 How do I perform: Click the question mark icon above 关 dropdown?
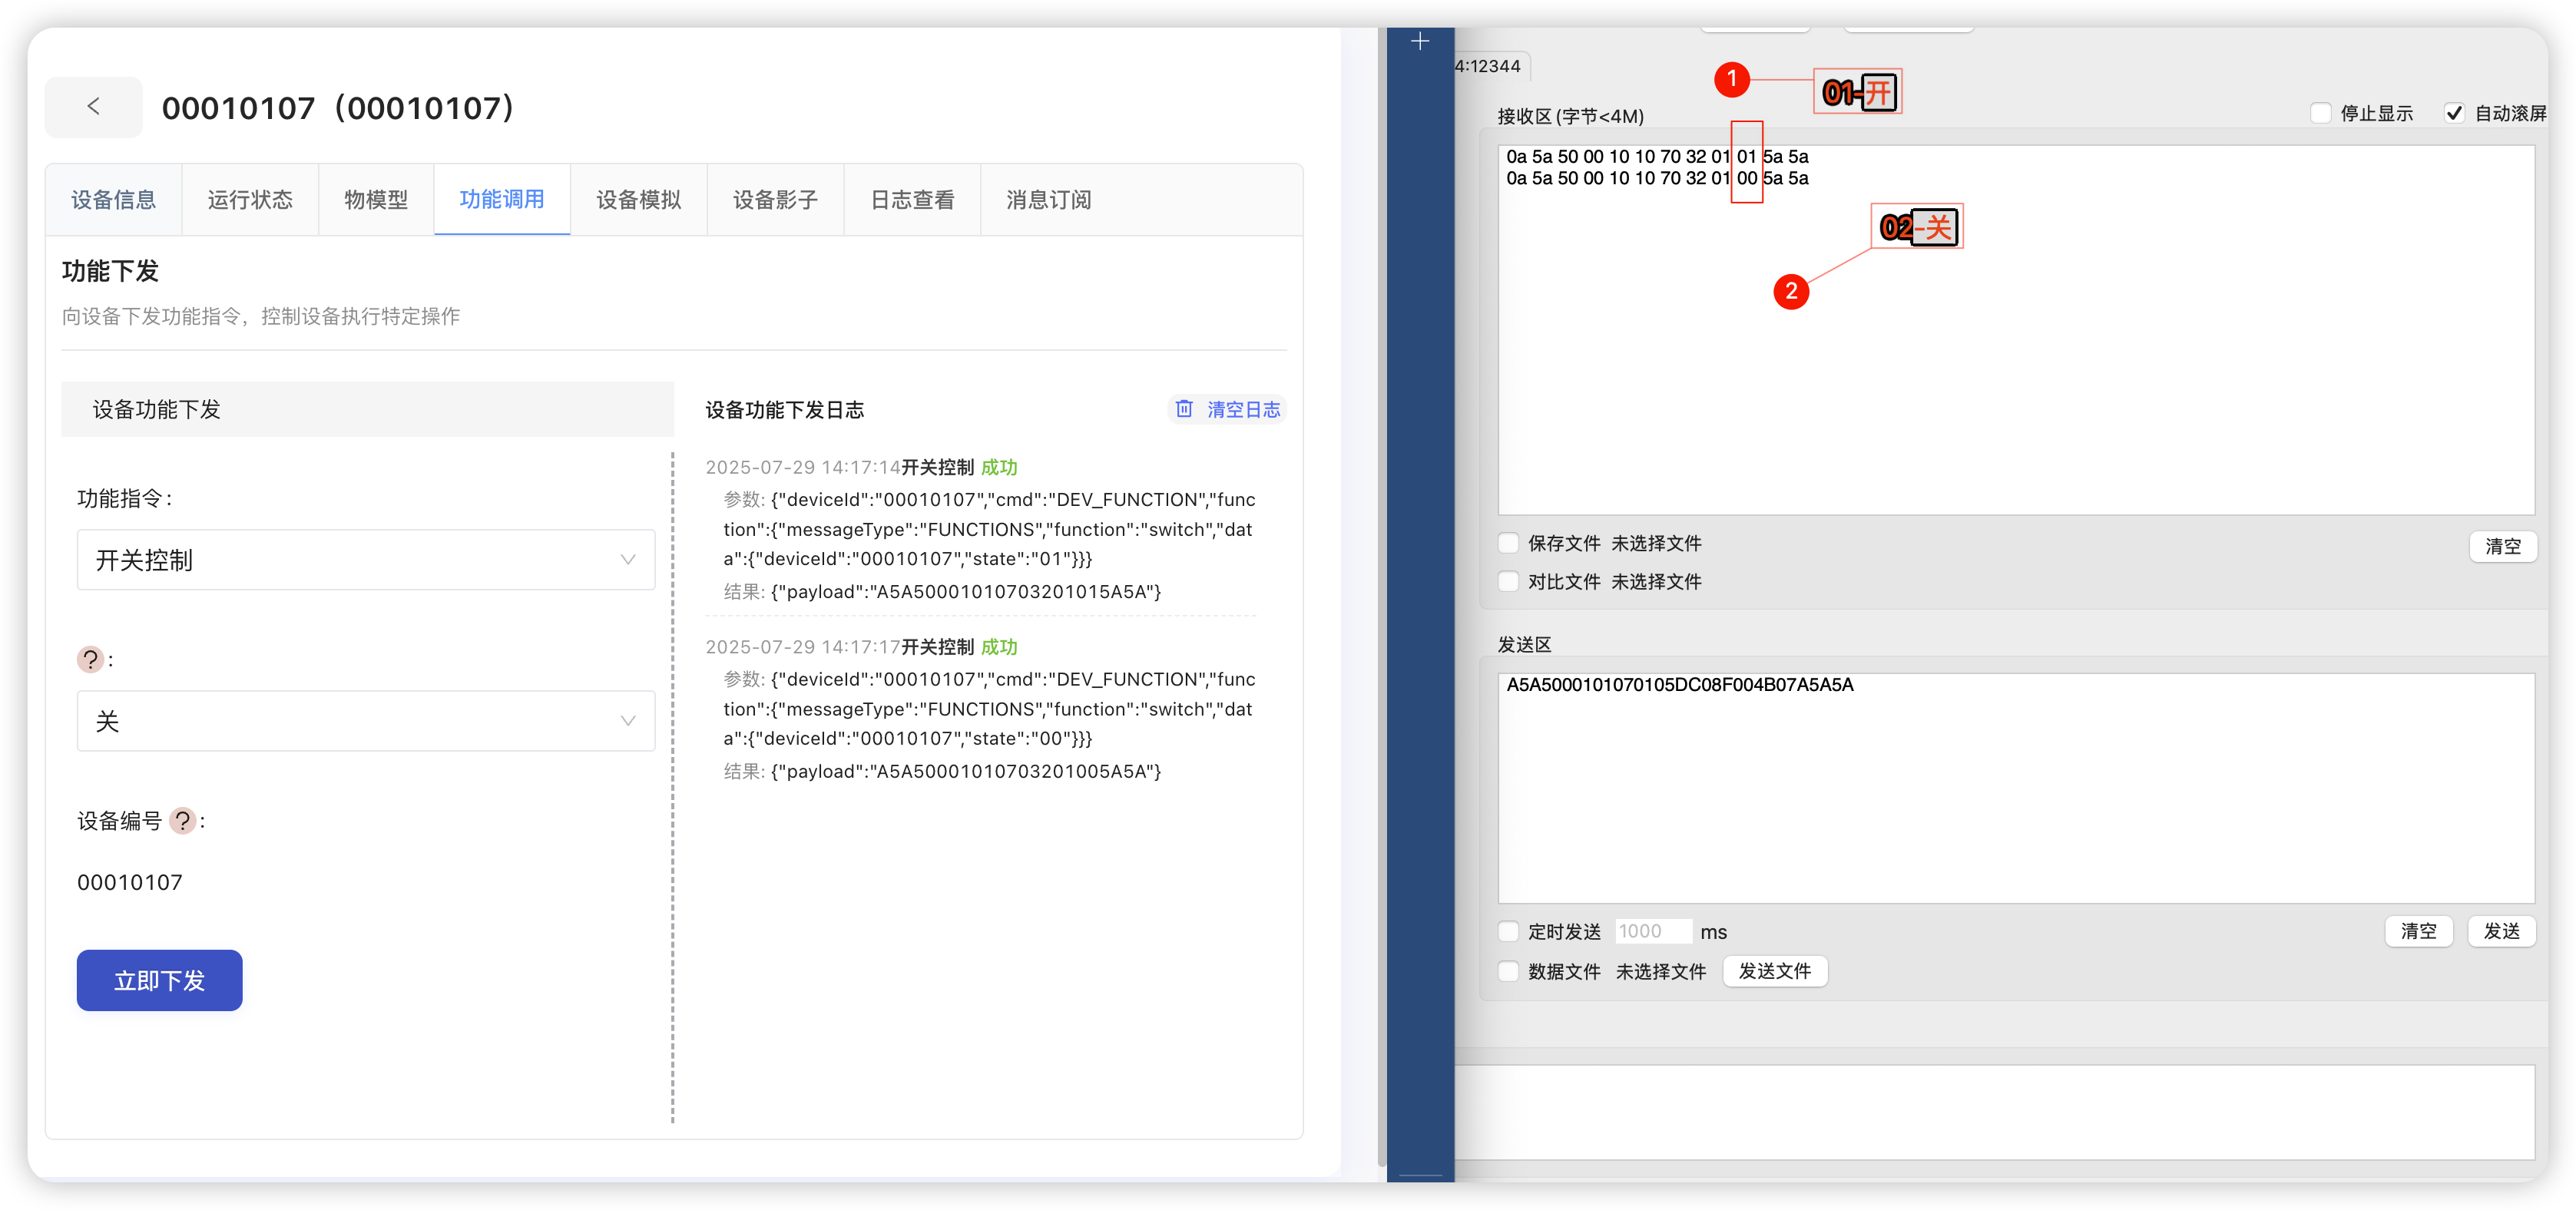[90, 660]
